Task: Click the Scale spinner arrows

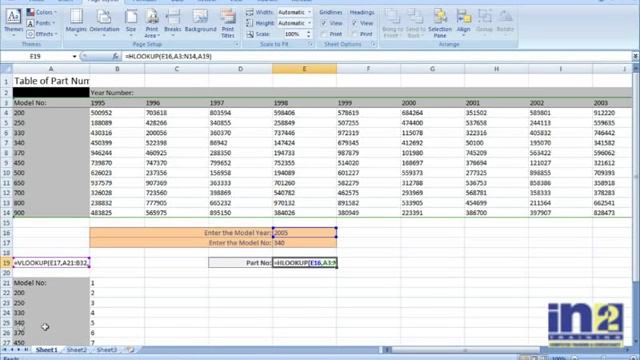Action: pyautogui.click(x=309, y=34)
